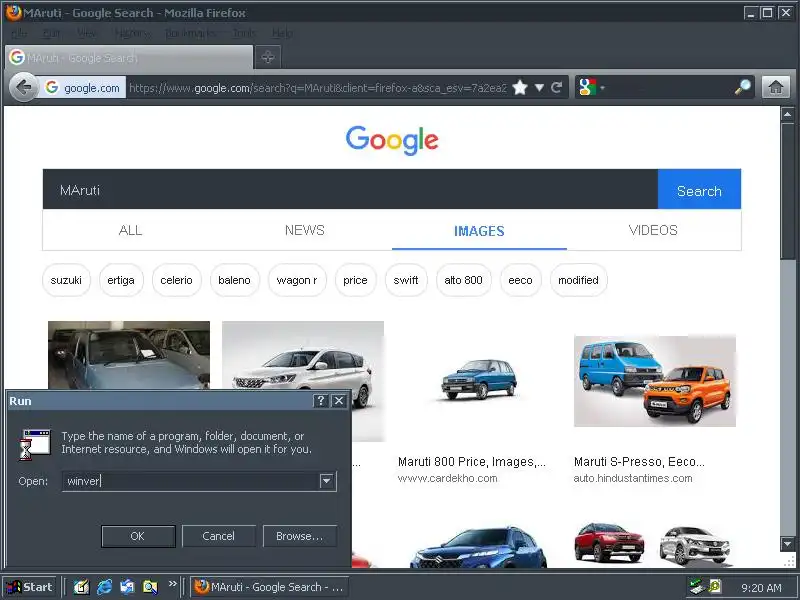Click the Google query box containing MAruti
800x600 pixels.
350,189
